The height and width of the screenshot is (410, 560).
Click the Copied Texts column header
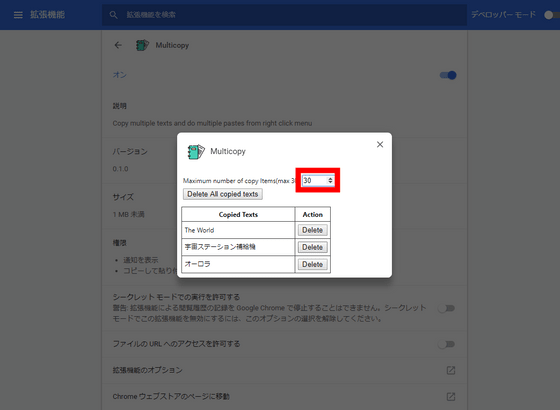click(238, 214)
